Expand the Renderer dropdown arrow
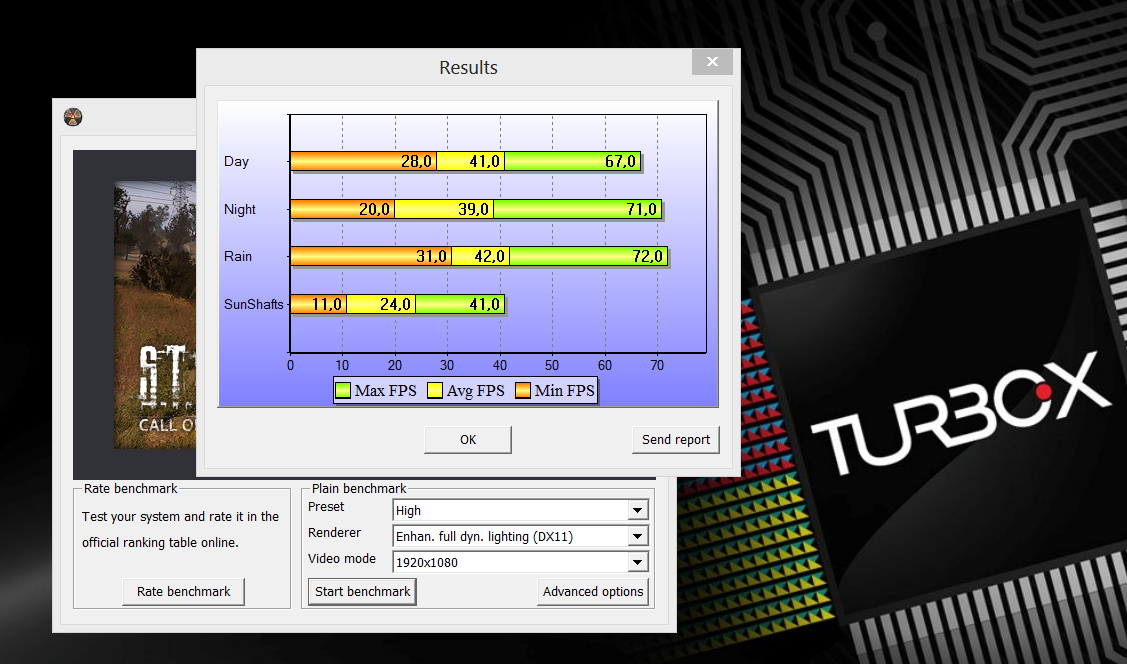This screenshot has width=1127, height=664. pyautogui.click(x=637, y=536)
